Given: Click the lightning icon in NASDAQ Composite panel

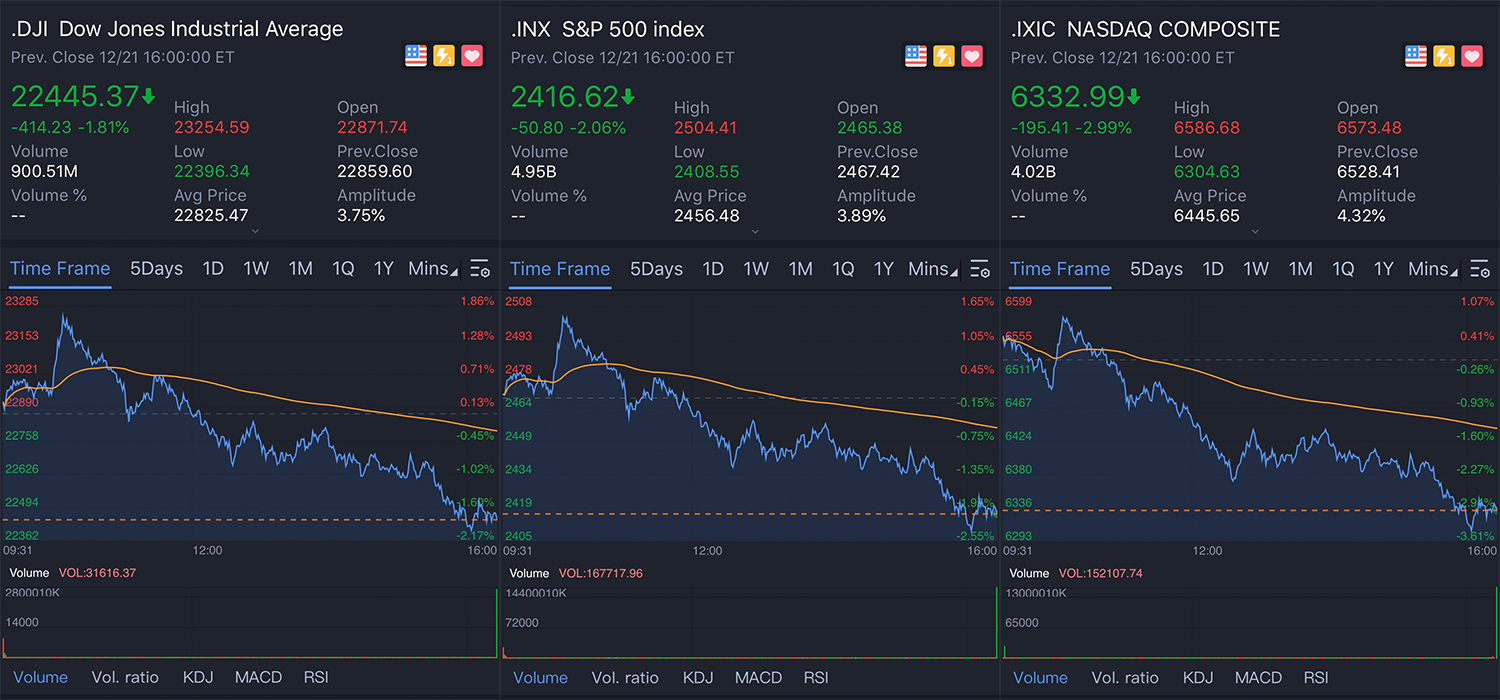Looking at the screenshot, I should 1444,56.
